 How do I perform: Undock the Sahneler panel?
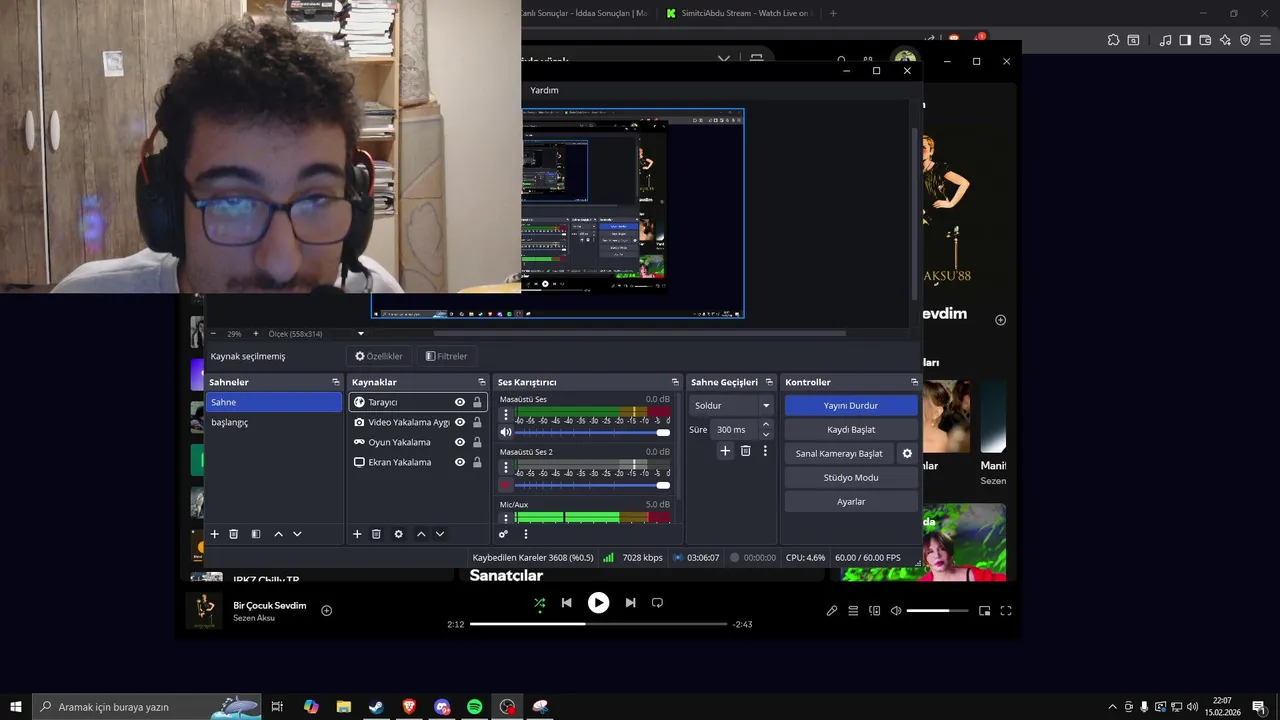[336, 382]
